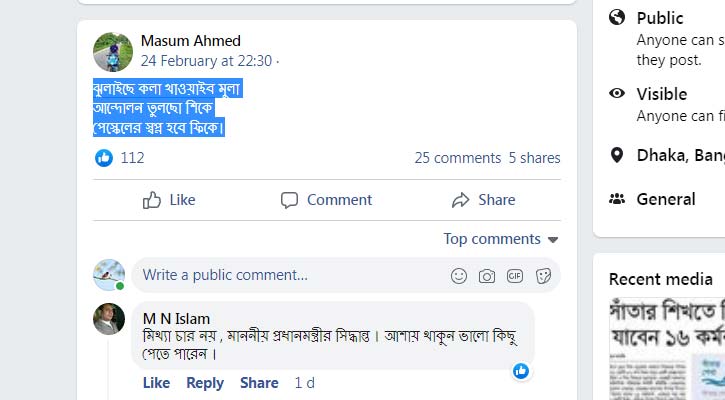Open Masum Ahmed's profile name link
Screen dimensions: 725x400
pos(191,41)
